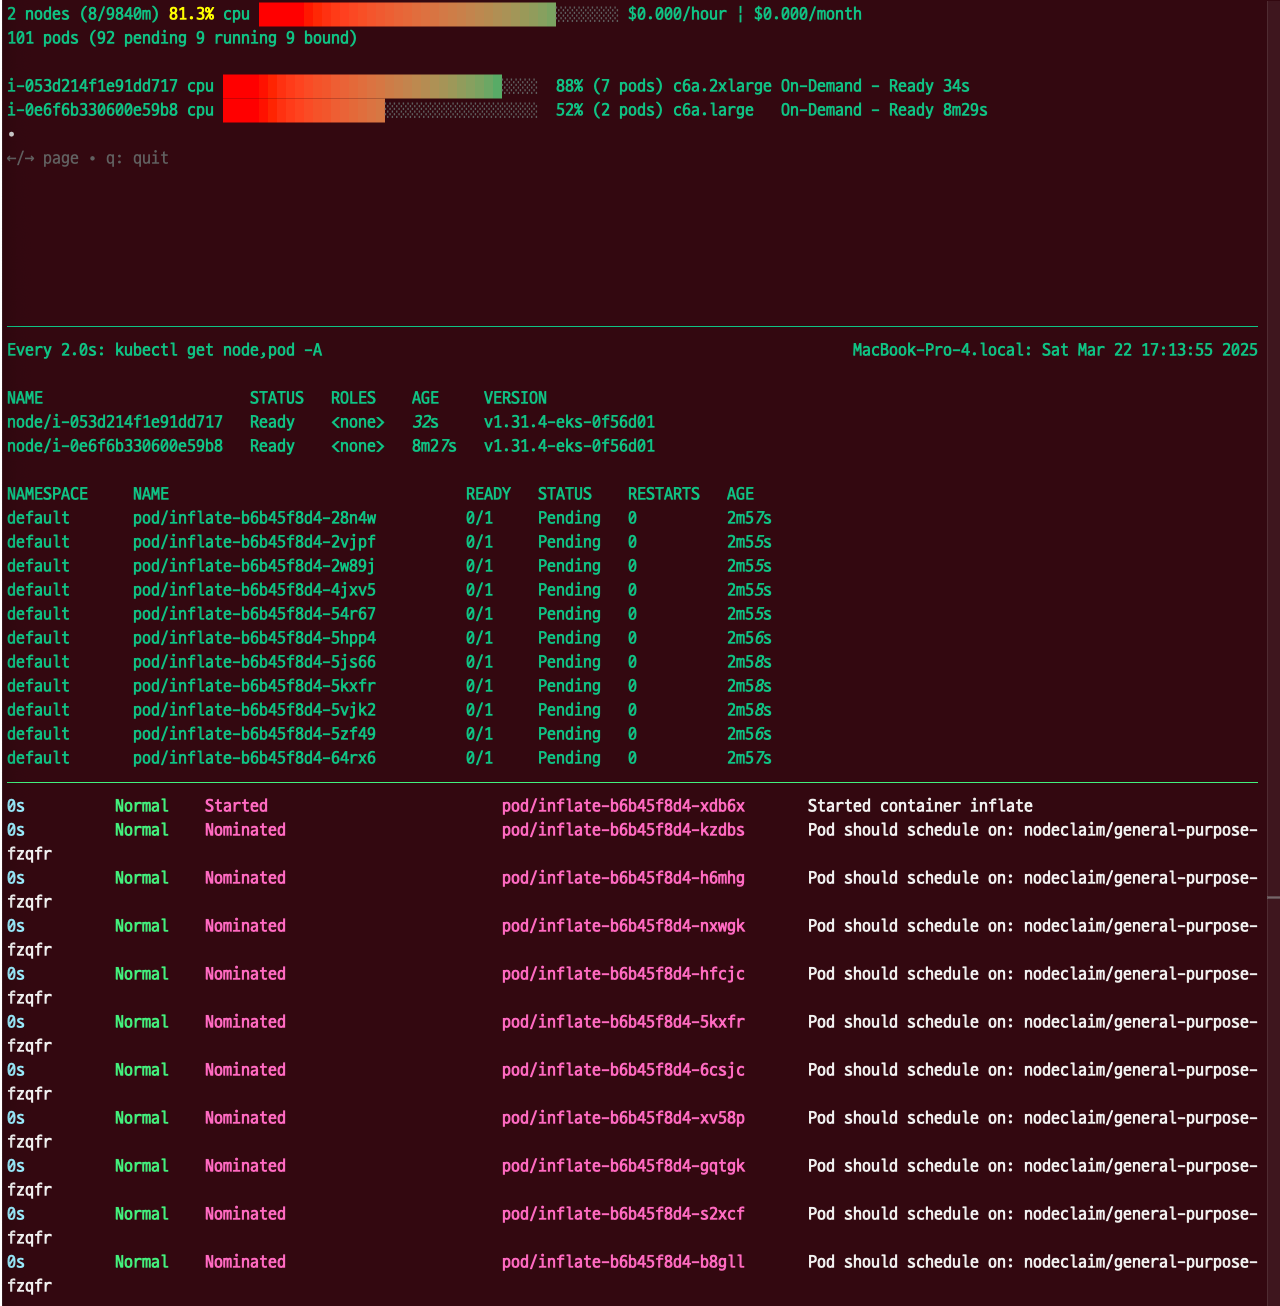This screenshot has width=1280, height=1306.
Task: Click '88% (7 pods)' usage text
Action: pyautogui.click(x=609, y=86)
